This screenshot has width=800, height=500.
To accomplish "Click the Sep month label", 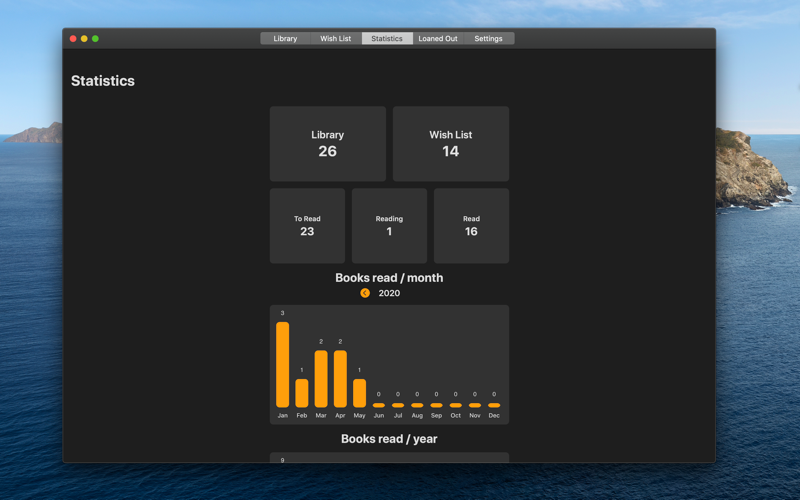I will [x=436, y=416].
